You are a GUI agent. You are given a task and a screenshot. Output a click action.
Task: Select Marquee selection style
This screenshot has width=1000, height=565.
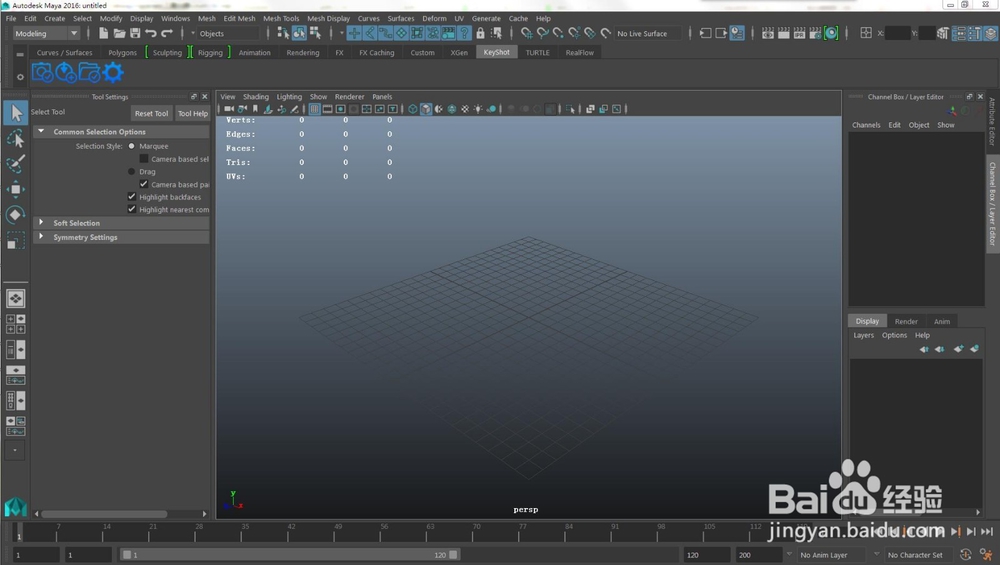point(132,146)
